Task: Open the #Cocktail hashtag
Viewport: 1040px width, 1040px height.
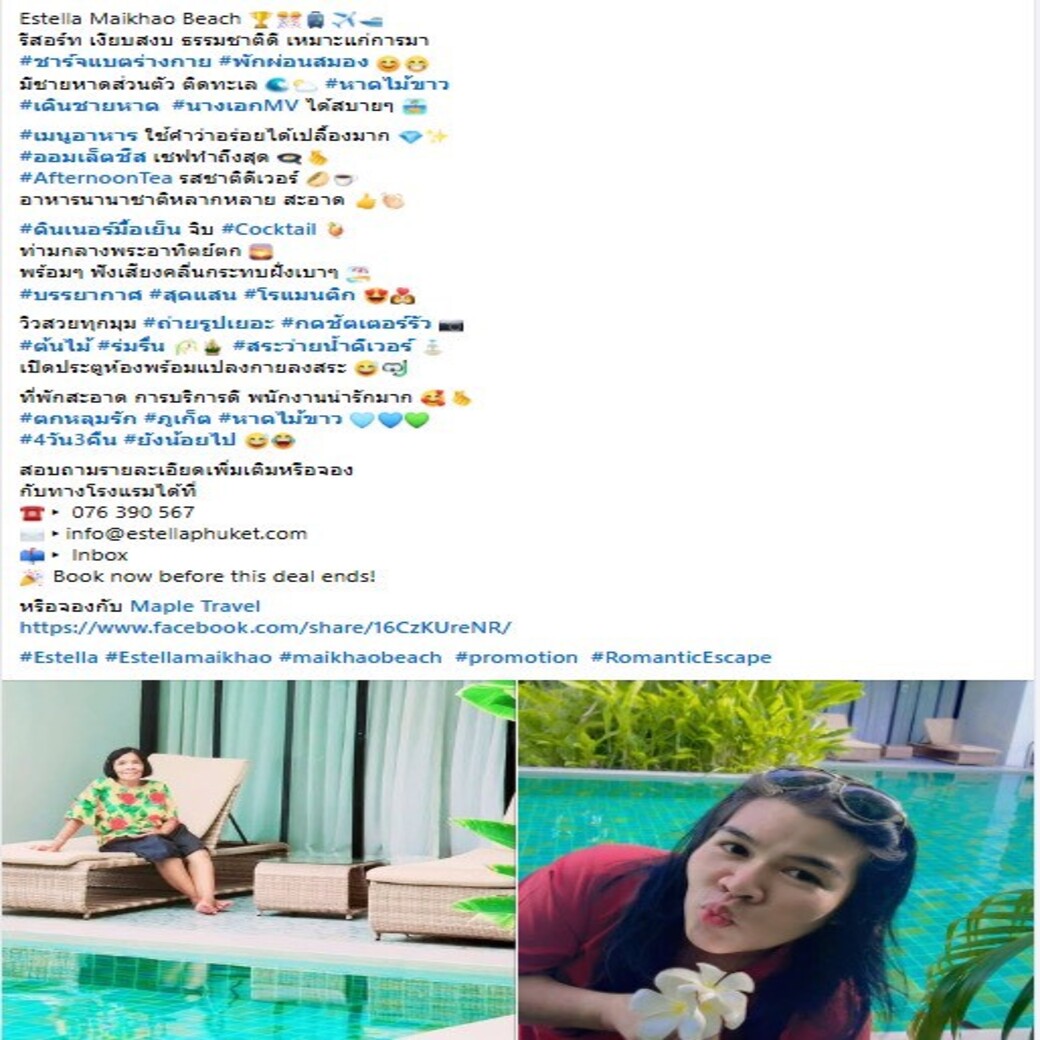Action: [x=269, y=229]
